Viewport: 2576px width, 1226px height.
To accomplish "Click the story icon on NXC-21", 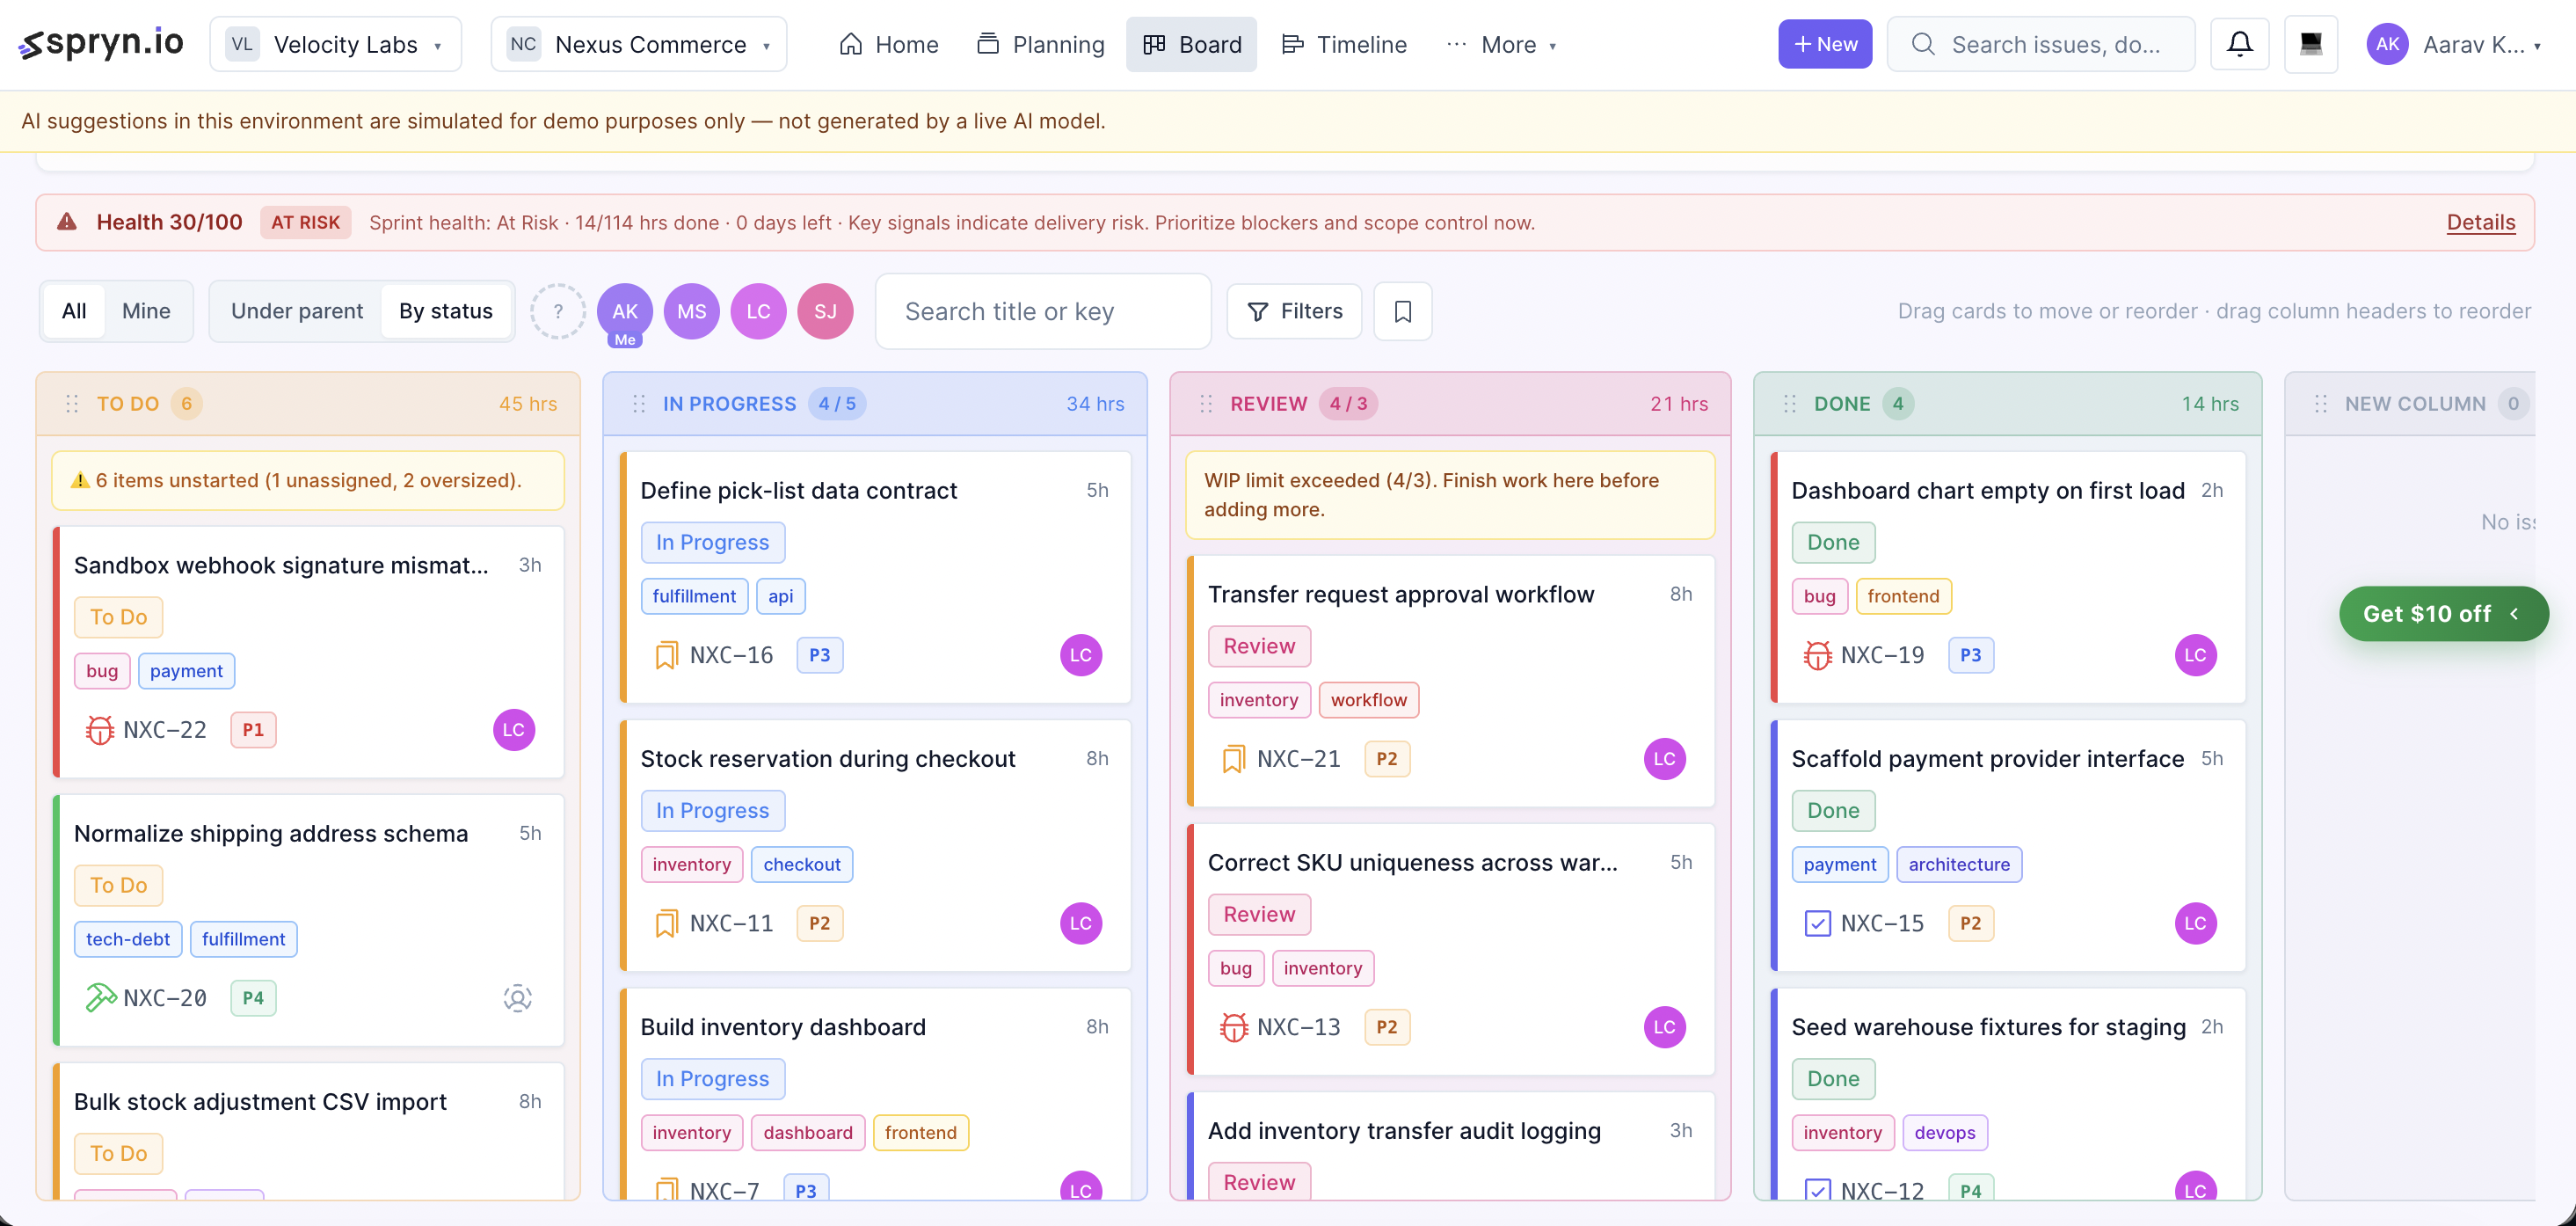I will tap(1233, 759).
